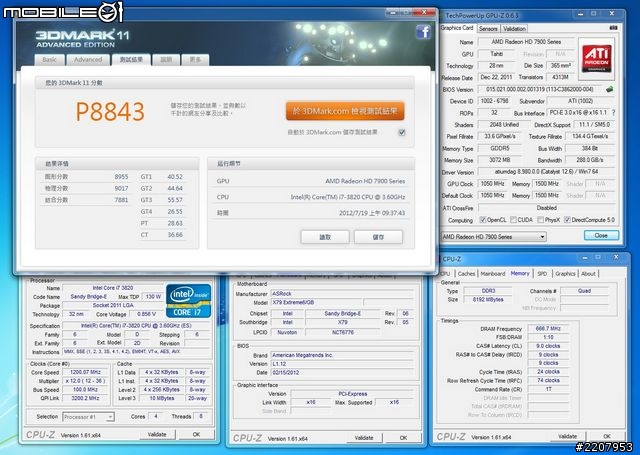This screenshot has height=455, width=640.
Task: Click the 9017 physics score value
Action: [121, 189]
